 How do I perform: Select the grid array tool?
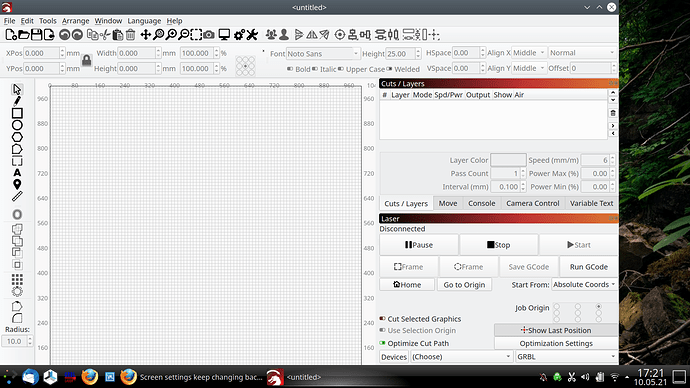[17, 279]
